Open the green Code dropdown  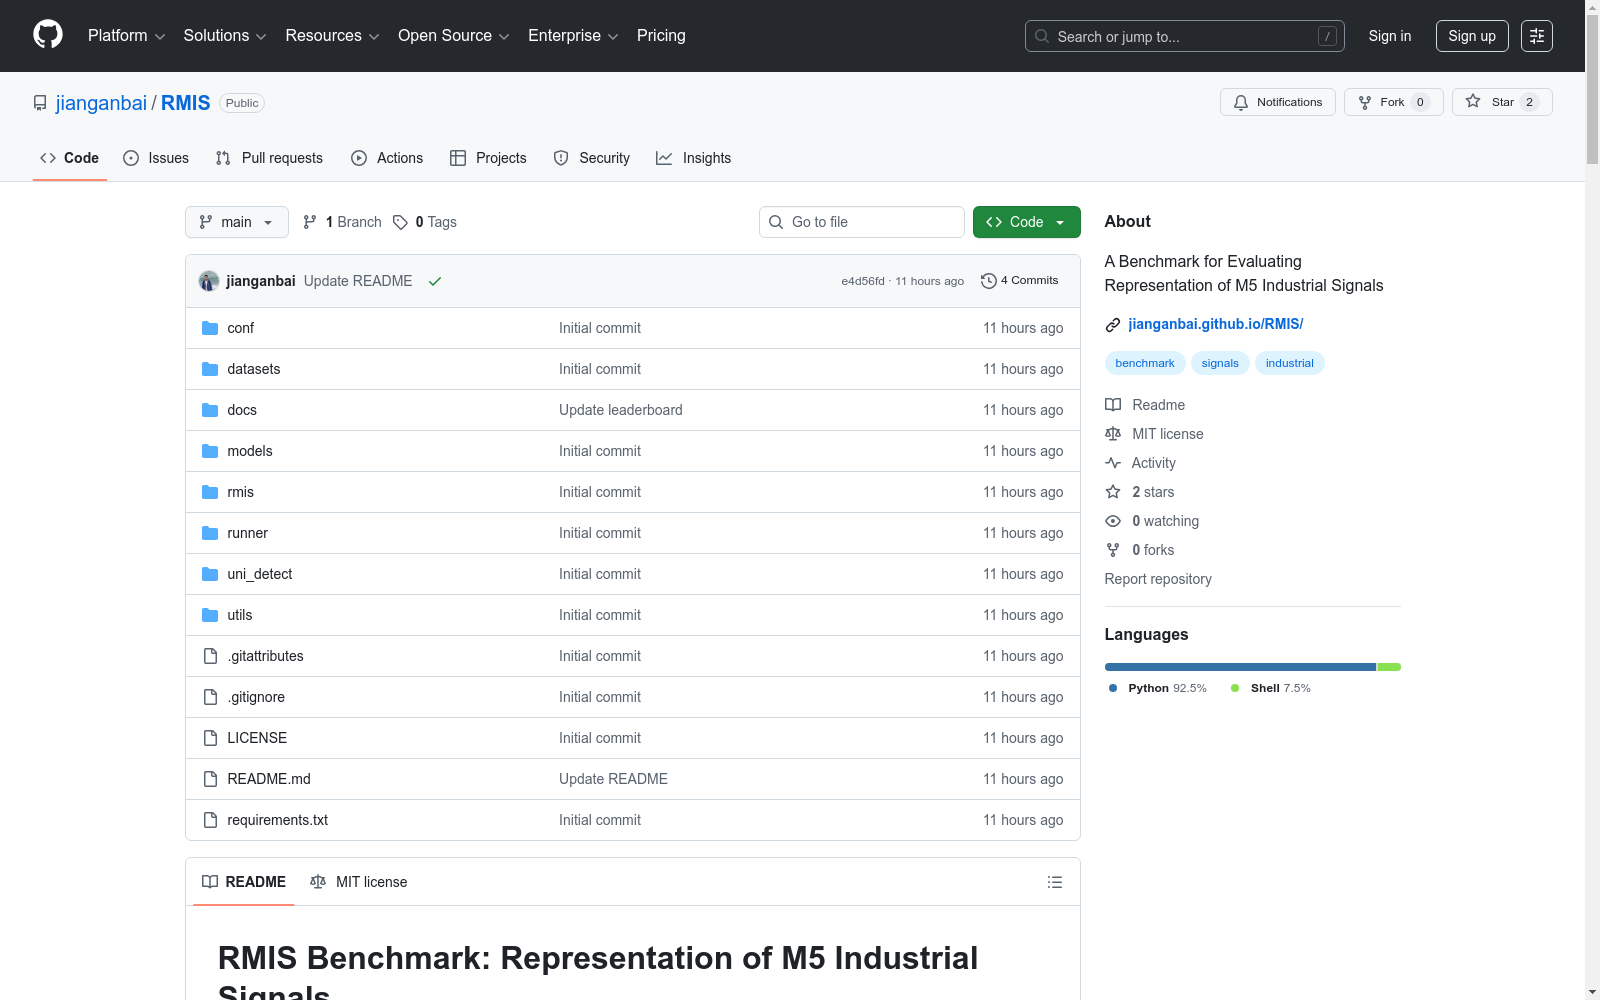[x=1027, y=222]
